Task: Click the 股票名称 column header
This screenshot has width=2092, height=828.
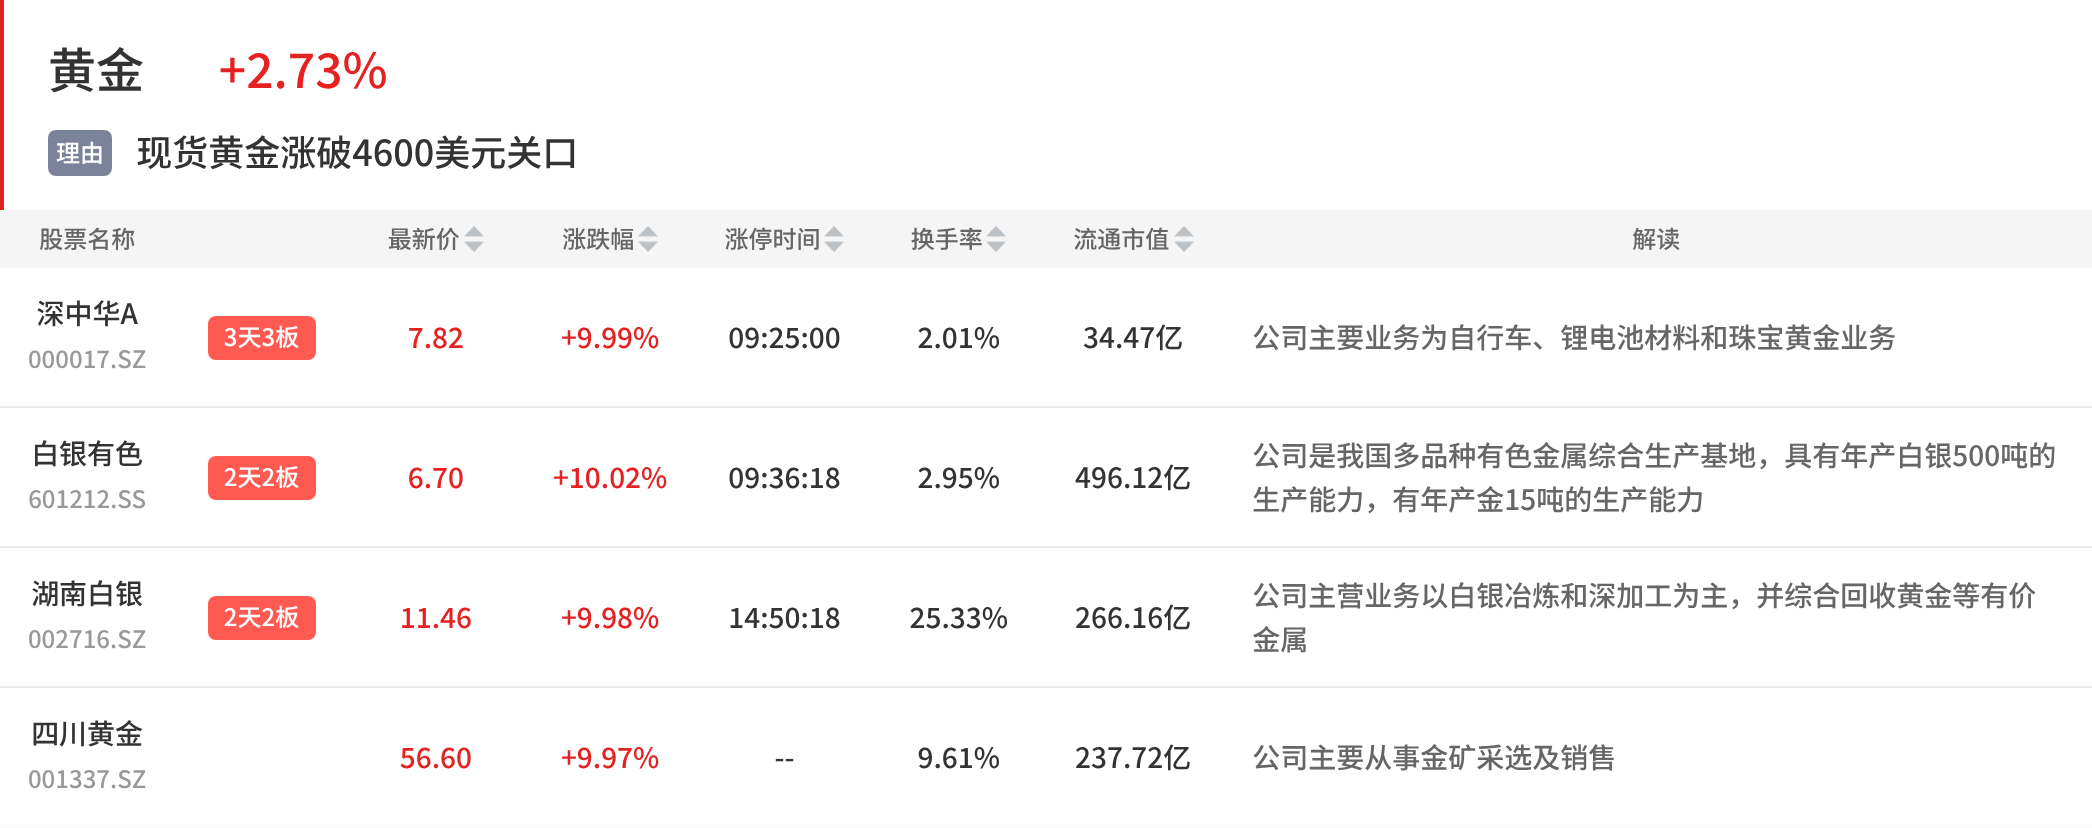Action: (87, 239)
